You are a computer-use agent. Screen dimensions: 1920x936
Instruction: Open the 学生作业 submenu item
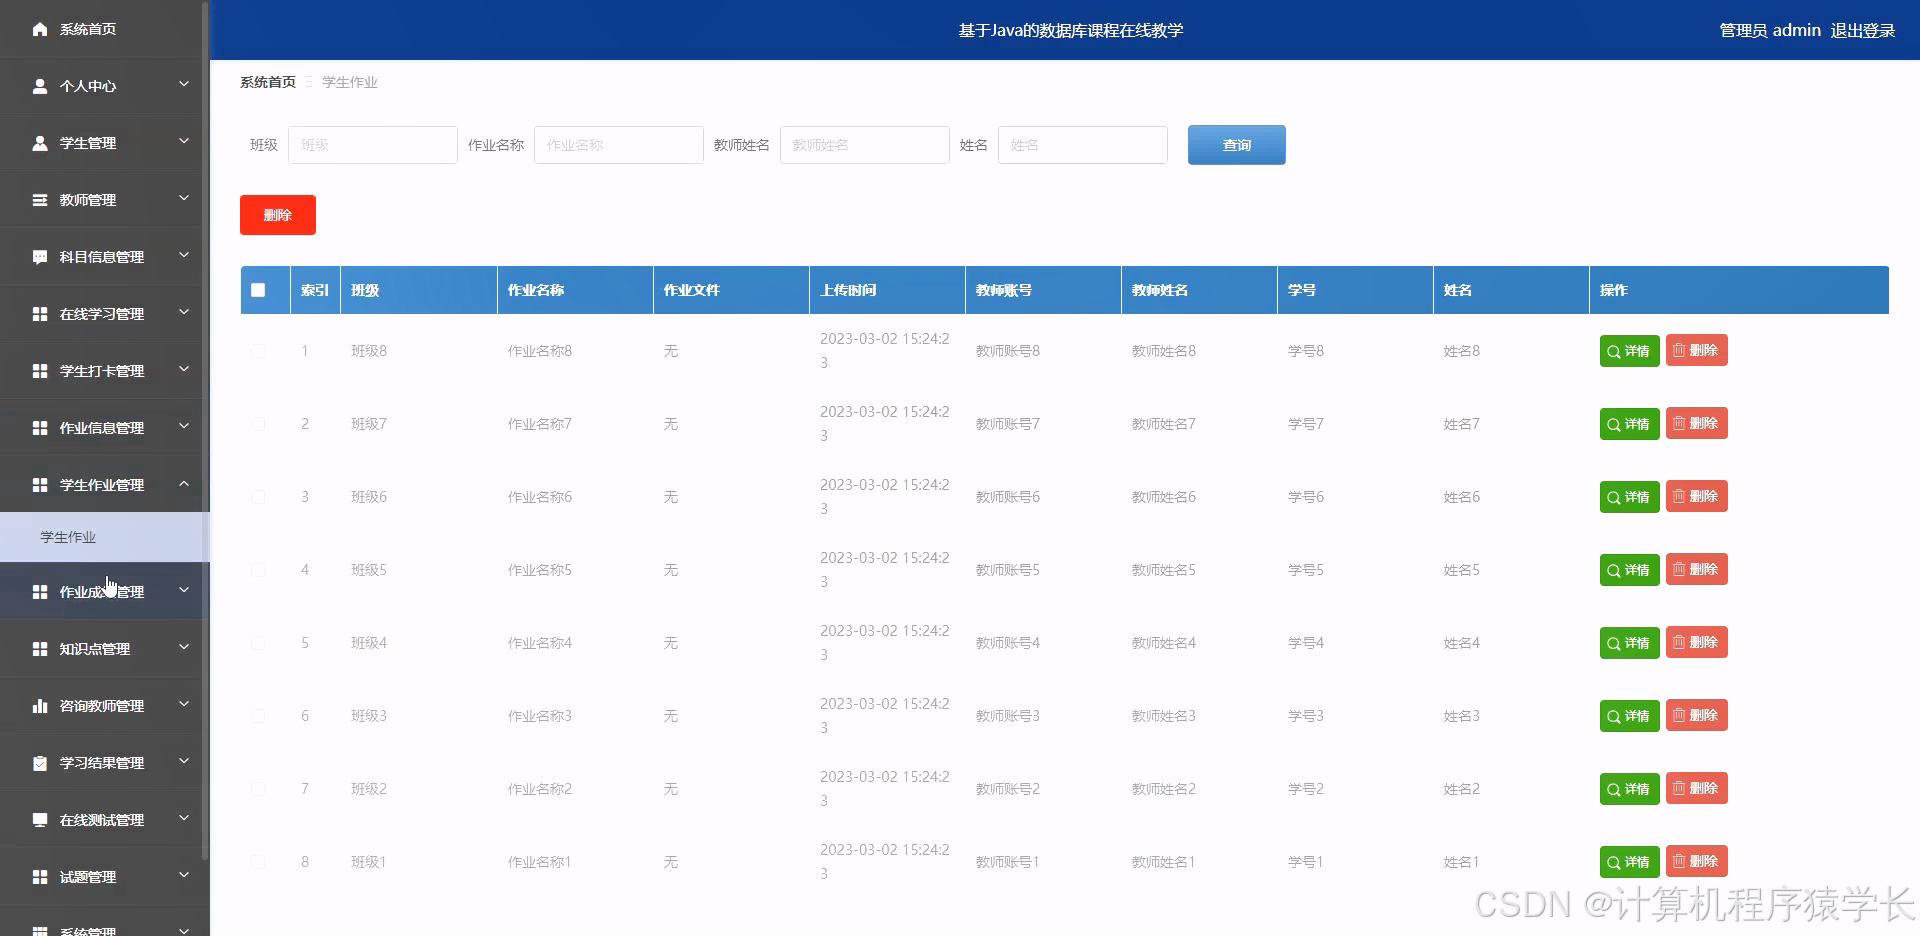tap(68, 537)
